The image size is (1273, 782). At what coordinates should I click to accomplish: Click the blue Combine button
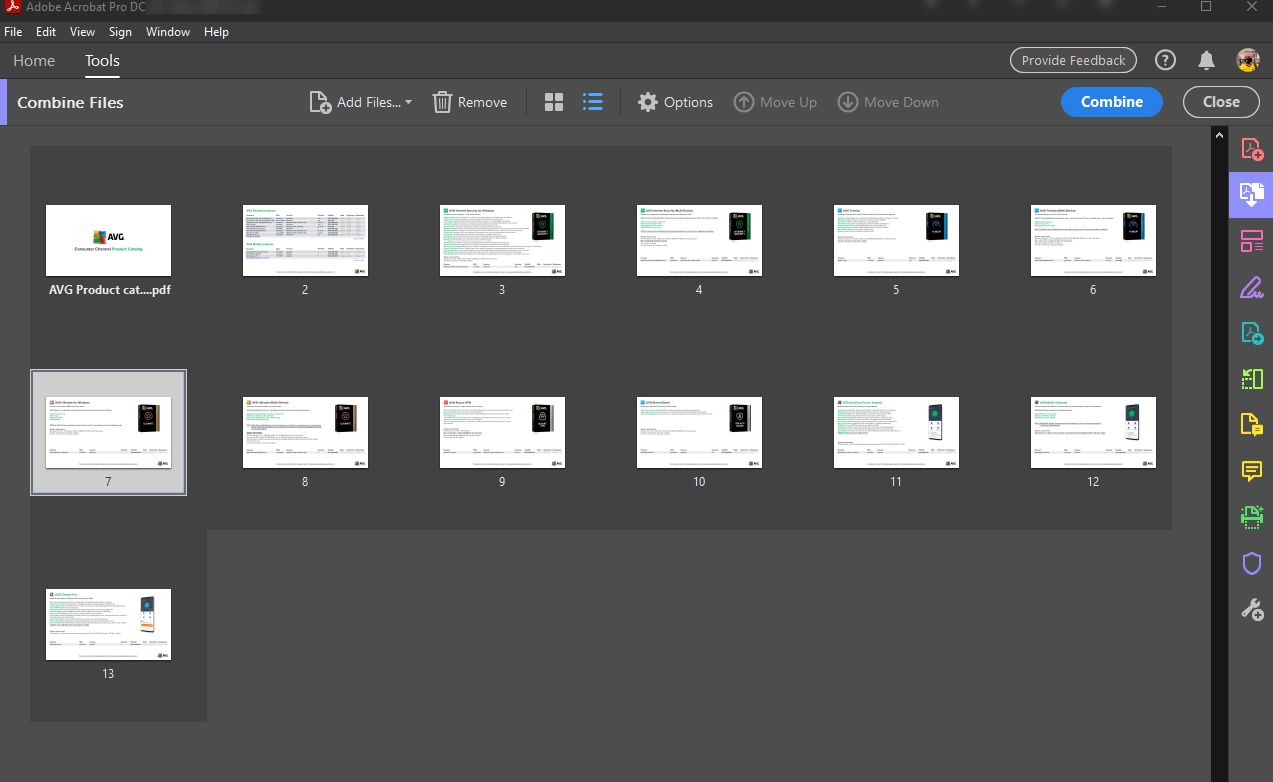pyautogui.click(x=1112, y=102)
